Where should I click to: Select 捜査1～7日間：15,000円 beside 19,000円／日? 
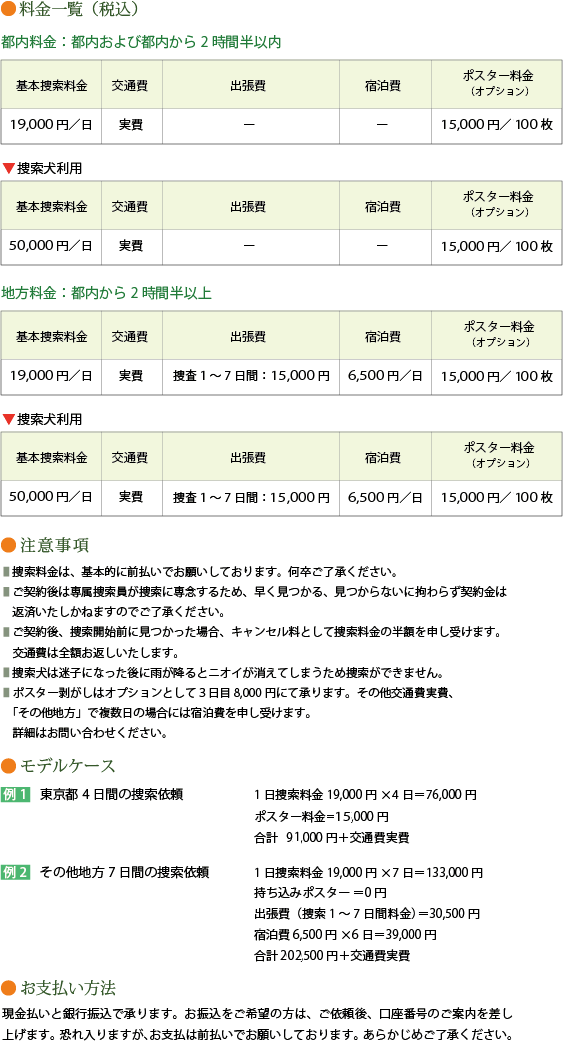pos(251,376)
